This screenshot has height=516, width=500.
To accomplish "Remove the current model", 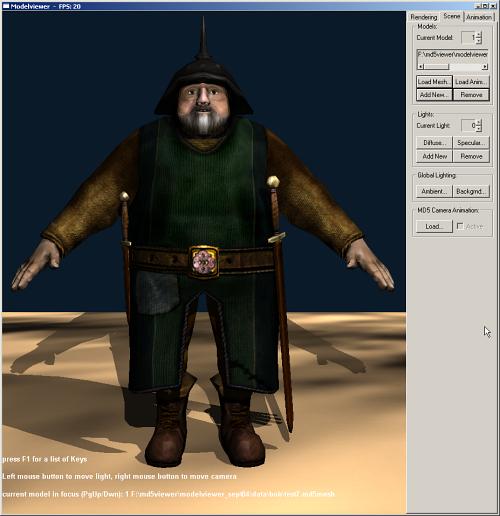I will (x=471, y=95).
